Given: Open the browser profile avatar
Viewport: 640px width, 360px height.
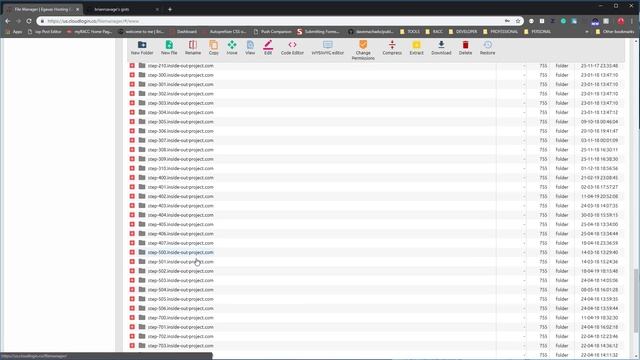Looking at the screenshot, I should (x=620, y=21).
